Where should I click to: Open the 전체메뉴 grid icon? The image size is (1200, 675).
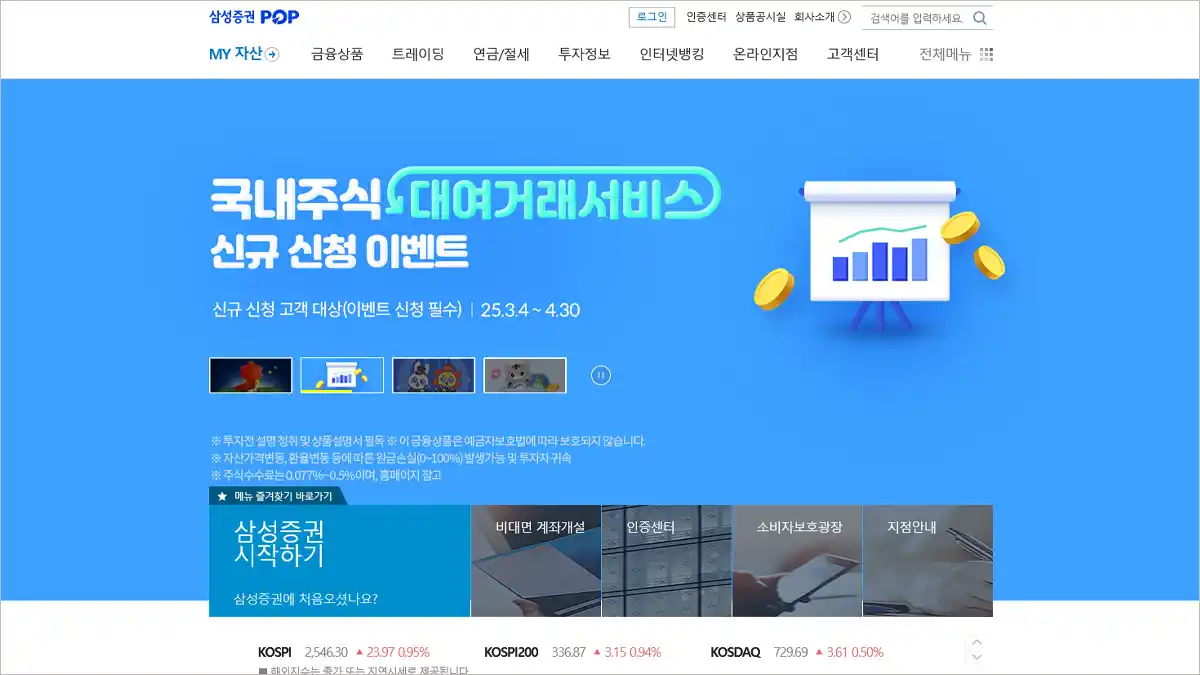point(986,54)
